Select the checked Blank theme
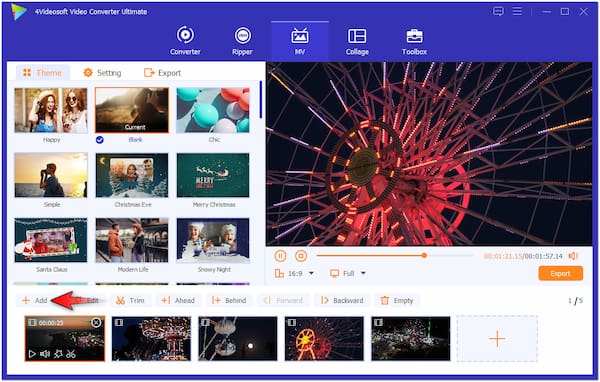The width and height of the screenshot is (600, 382). [132, 110]
